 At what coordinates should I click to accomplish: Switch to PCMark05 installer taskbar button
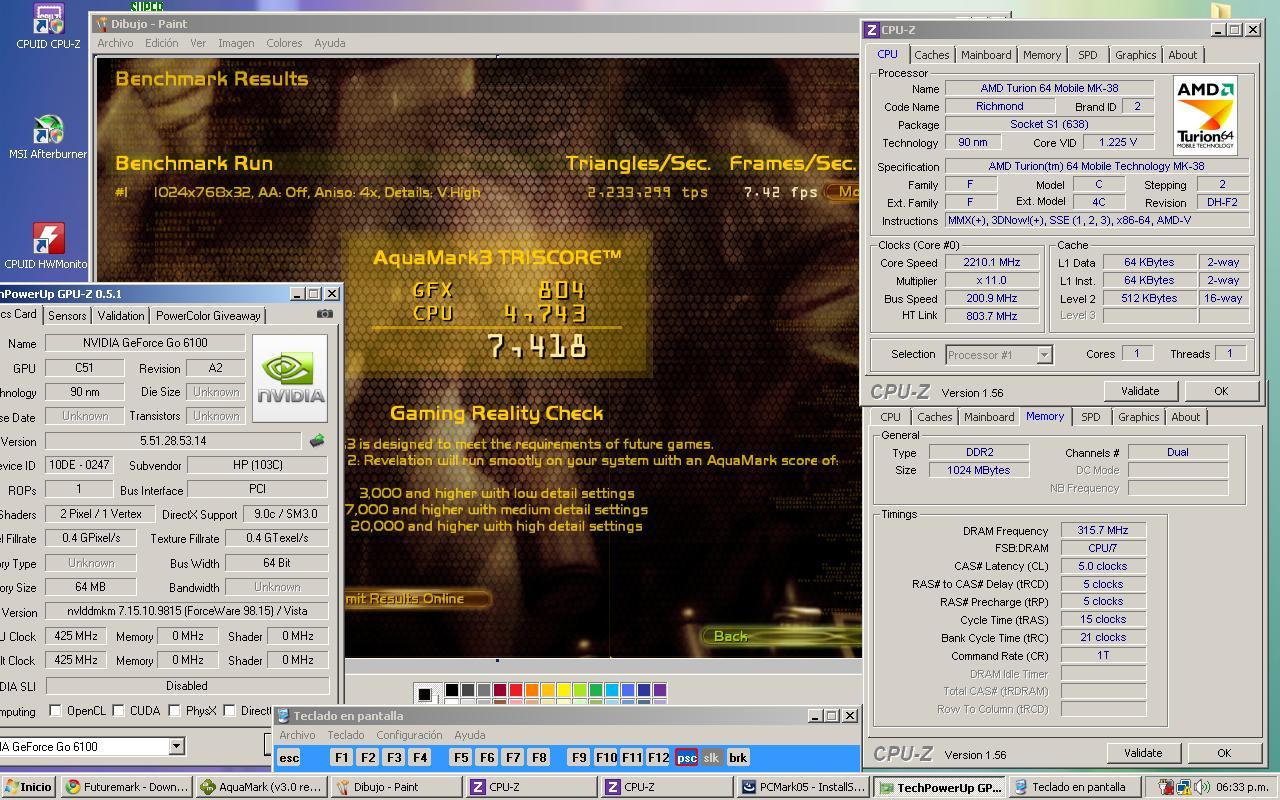click(x=804, y=787)
